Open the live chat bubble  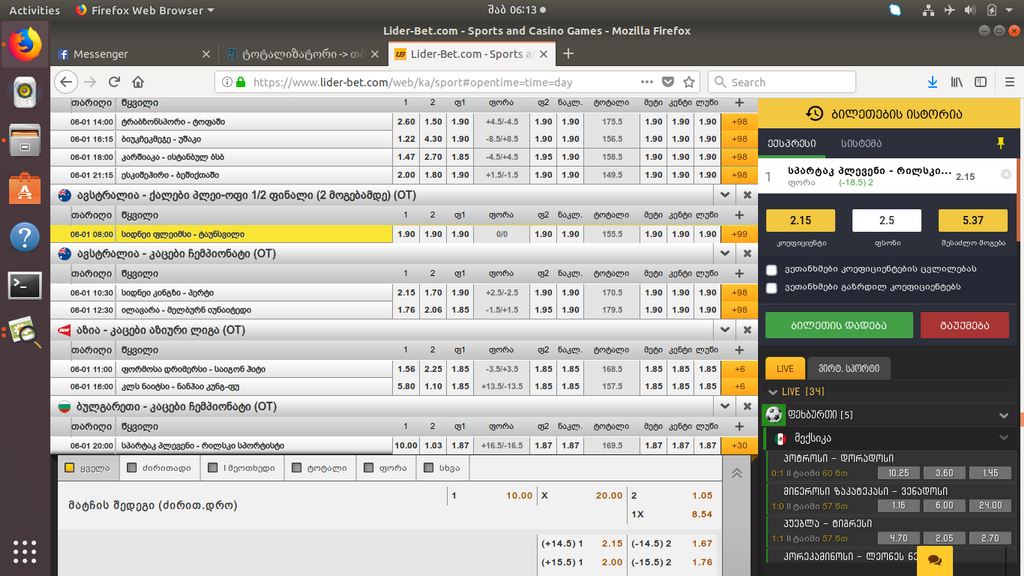(935, 560)
